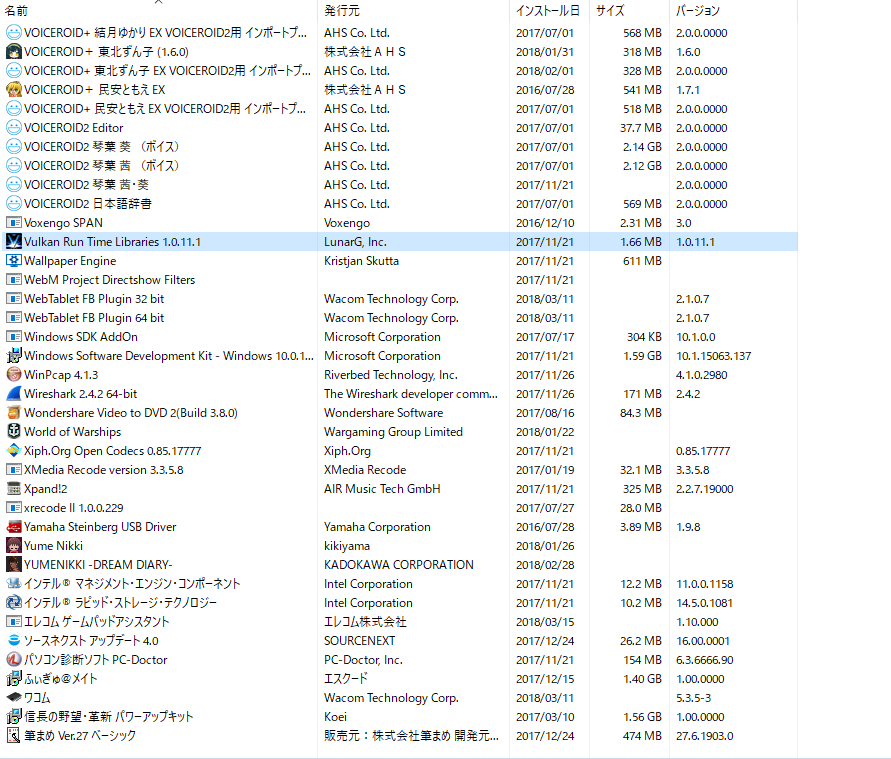Screen dimensions: 891x759
Task: Click publisher kikiyama
Action: [347, 546]
